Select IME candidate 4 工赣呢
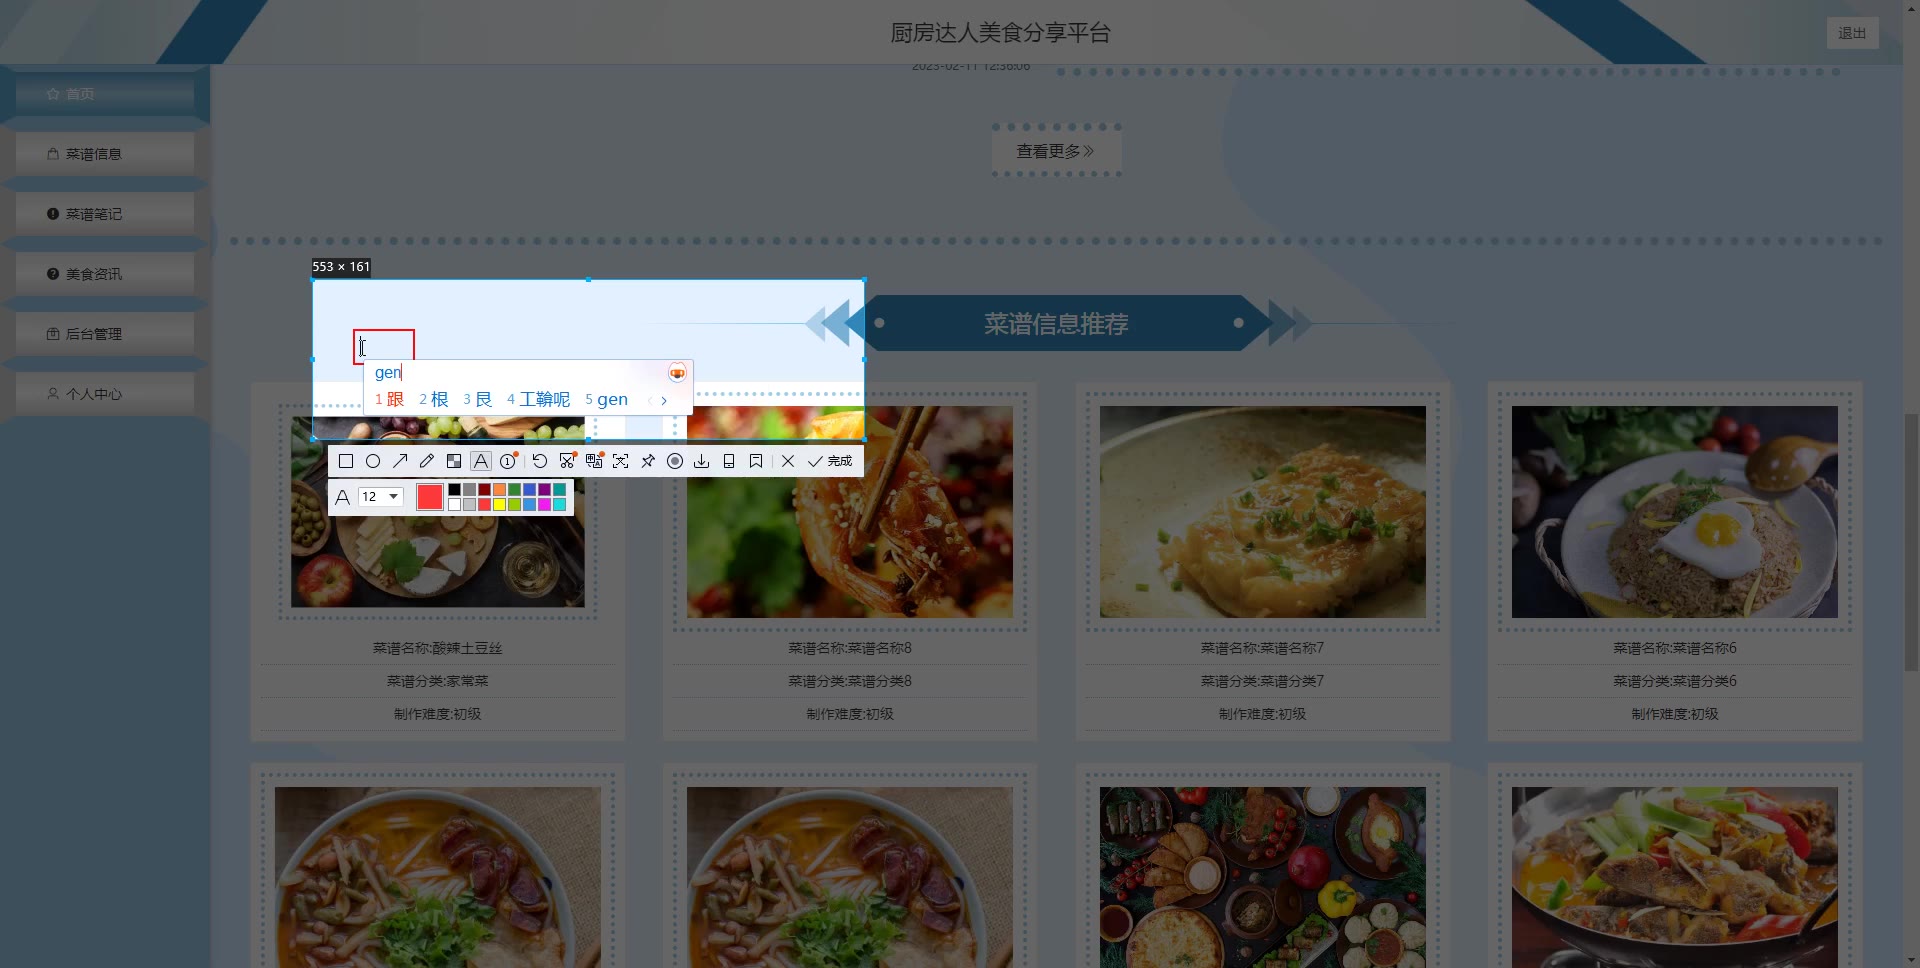Viewport: 1920px width, 968px height. pyautogui.click(x=538, y=399)
